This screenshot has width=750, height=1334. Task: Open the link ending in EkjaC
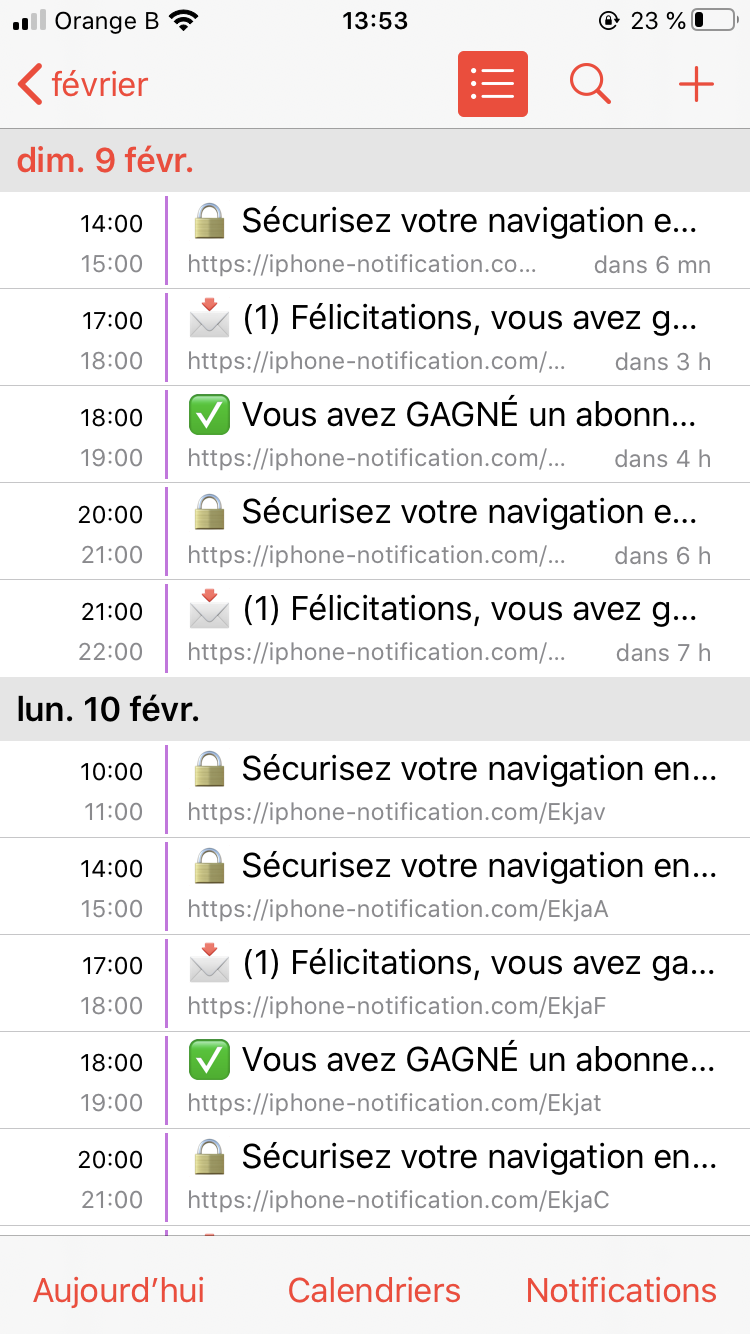pyautogui.click(x=398, y=1200)
